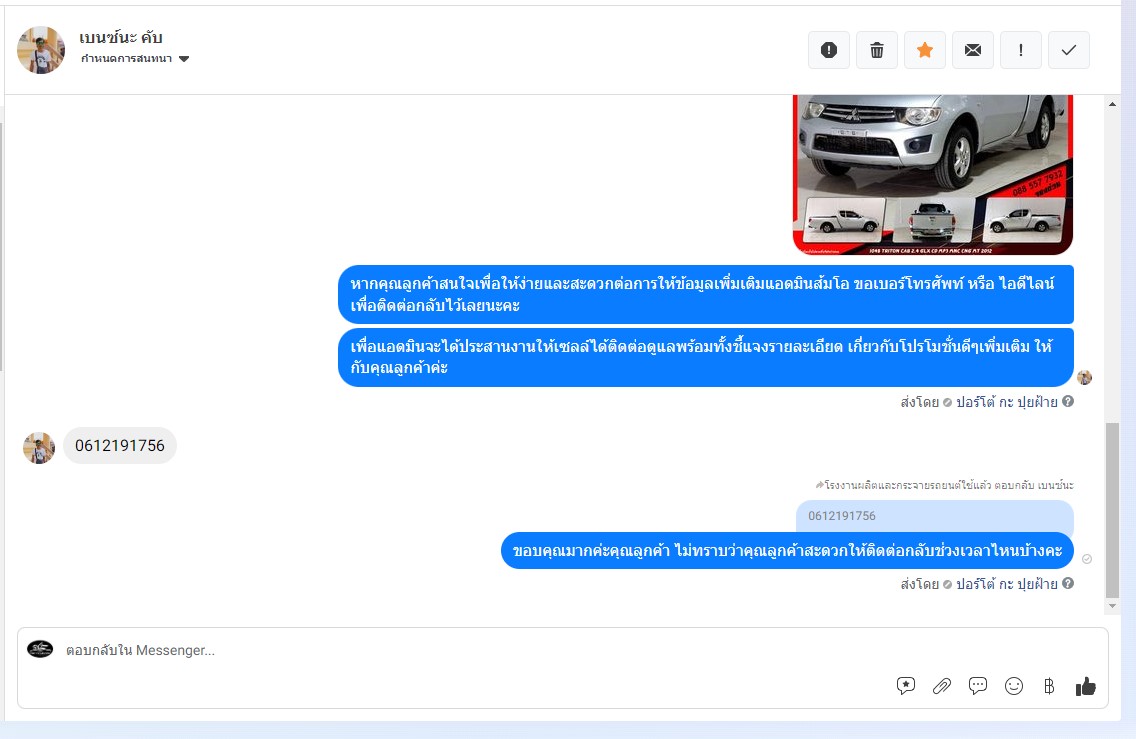Click the scrollbar down arrow
This screenshot has width=1136, height=739.
pyautogui.click(x=1112, y=606)
